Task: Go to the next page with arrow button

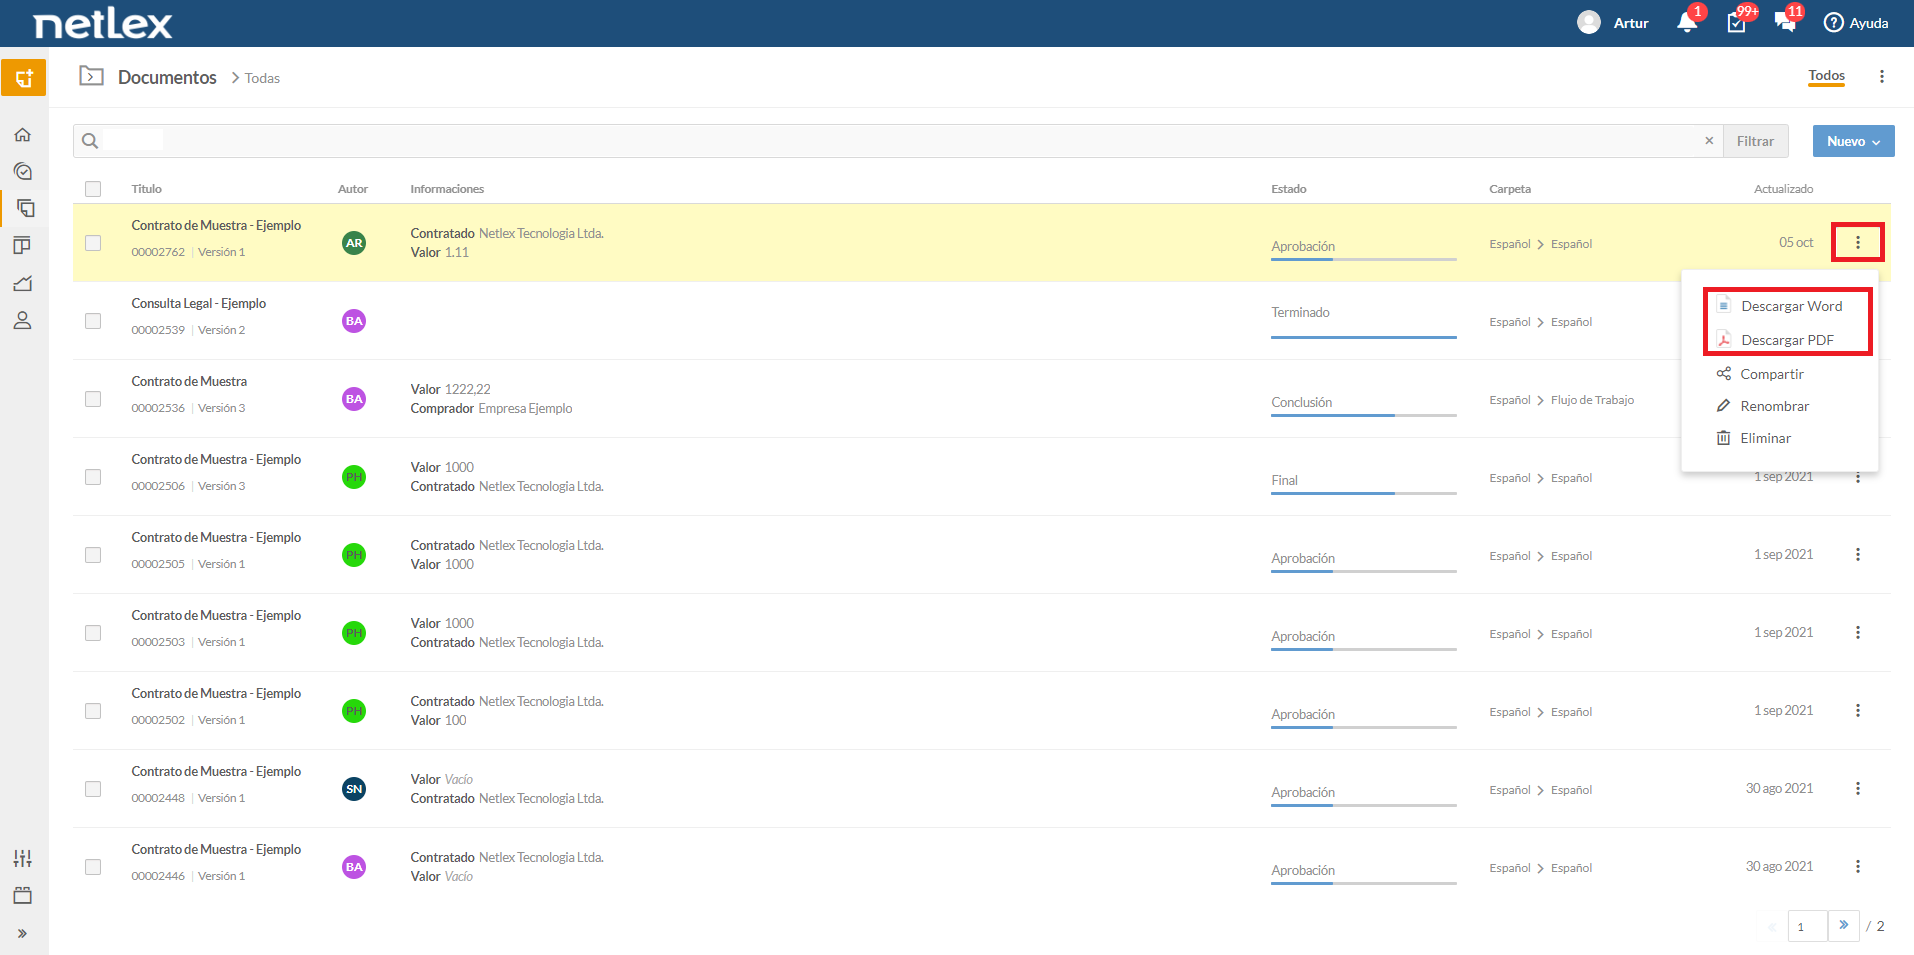Action: click(1843, 926)
